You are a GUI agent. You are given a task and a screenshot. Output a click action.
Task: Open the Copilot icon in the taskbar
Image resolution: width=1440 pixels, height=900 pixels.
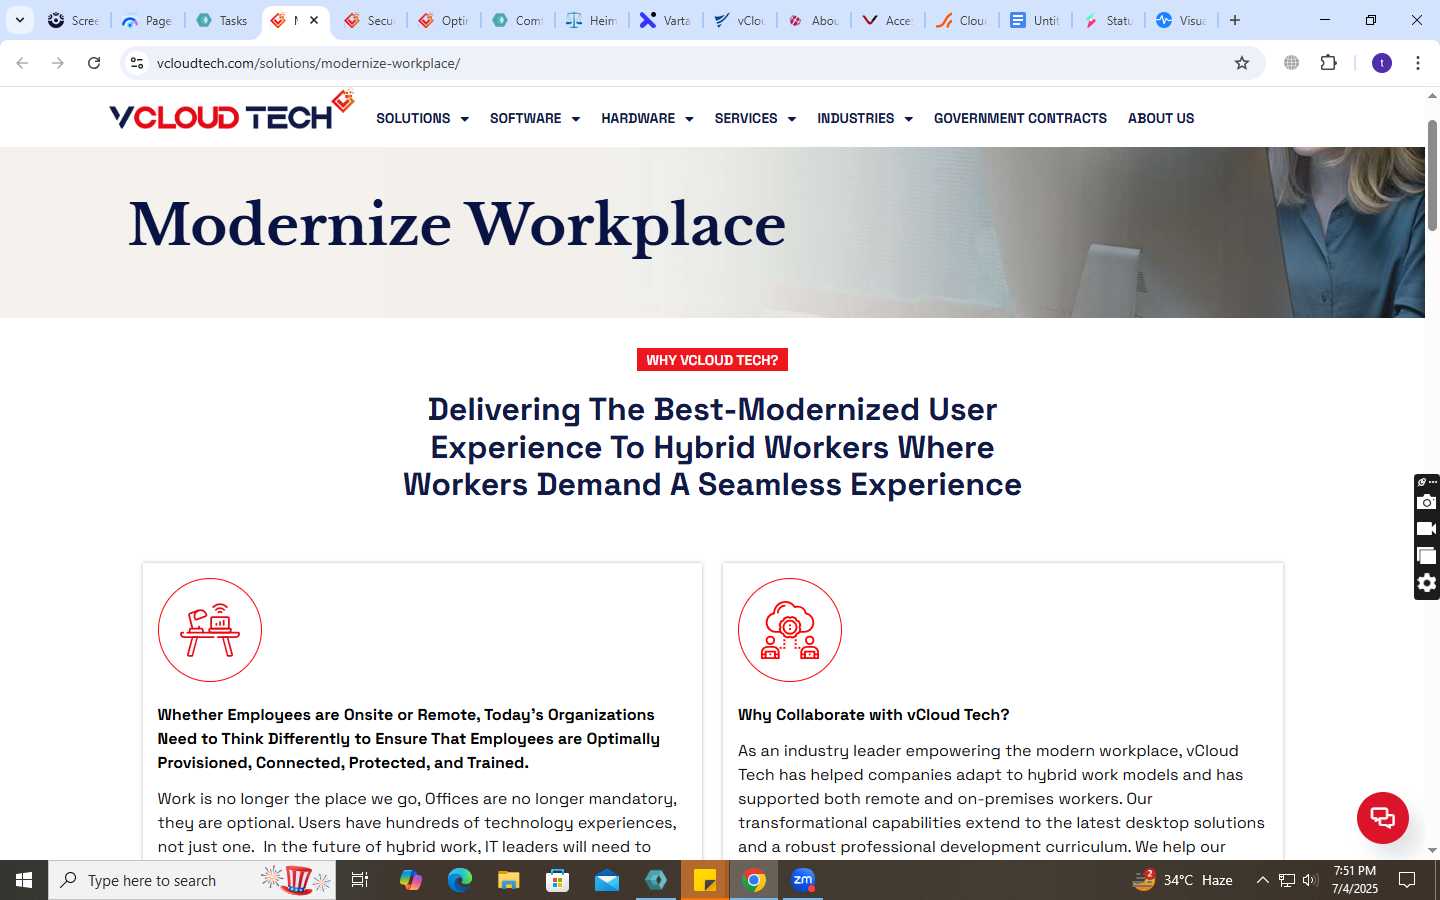click(410, 880)
